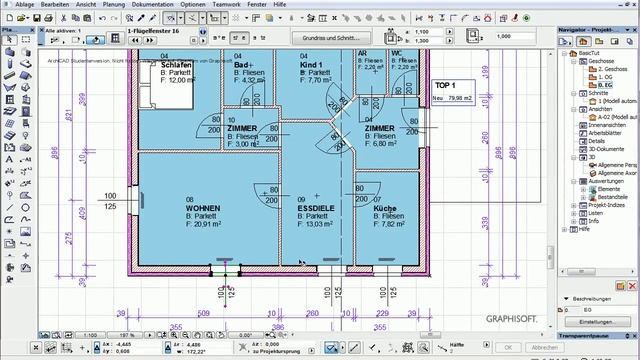
Task: Click the Grundriss und Schnitt... button
Action: click(331, 38)
